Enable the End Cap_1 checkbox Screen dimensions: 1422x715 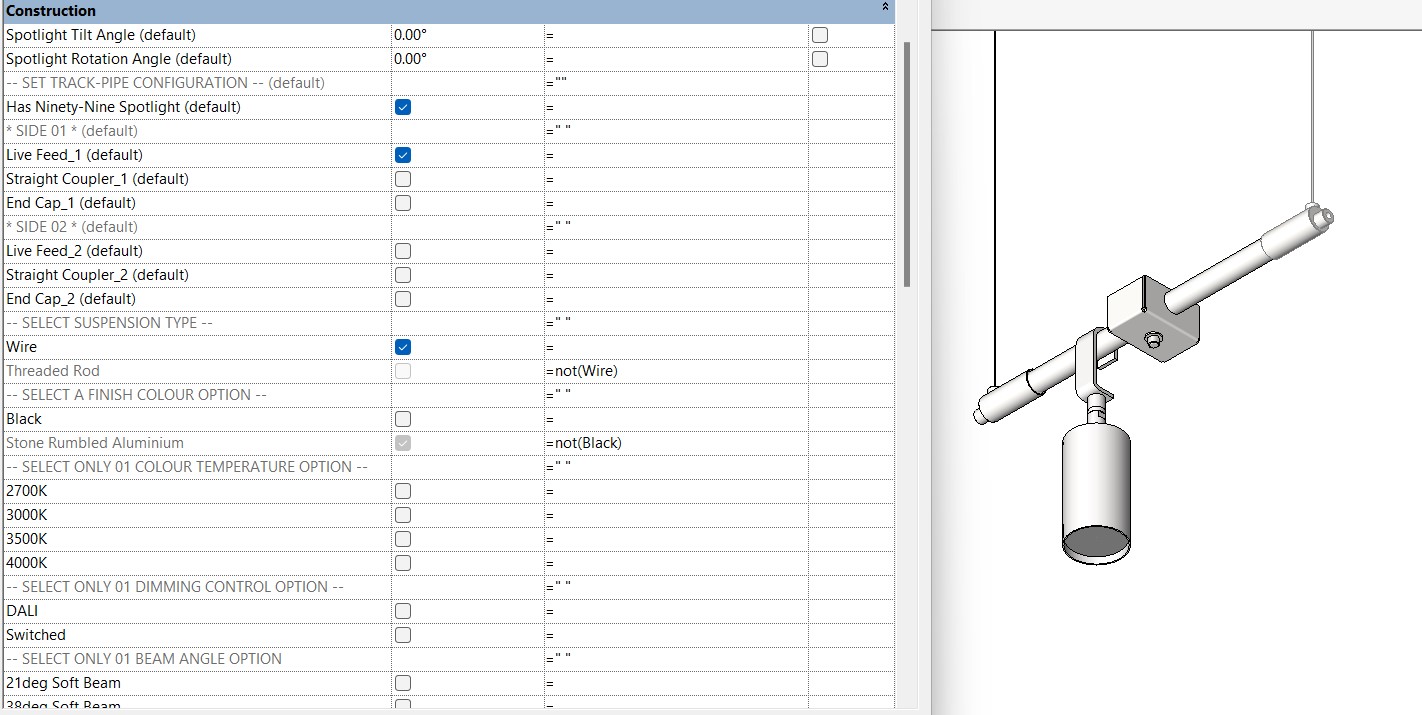pos(402,203)
